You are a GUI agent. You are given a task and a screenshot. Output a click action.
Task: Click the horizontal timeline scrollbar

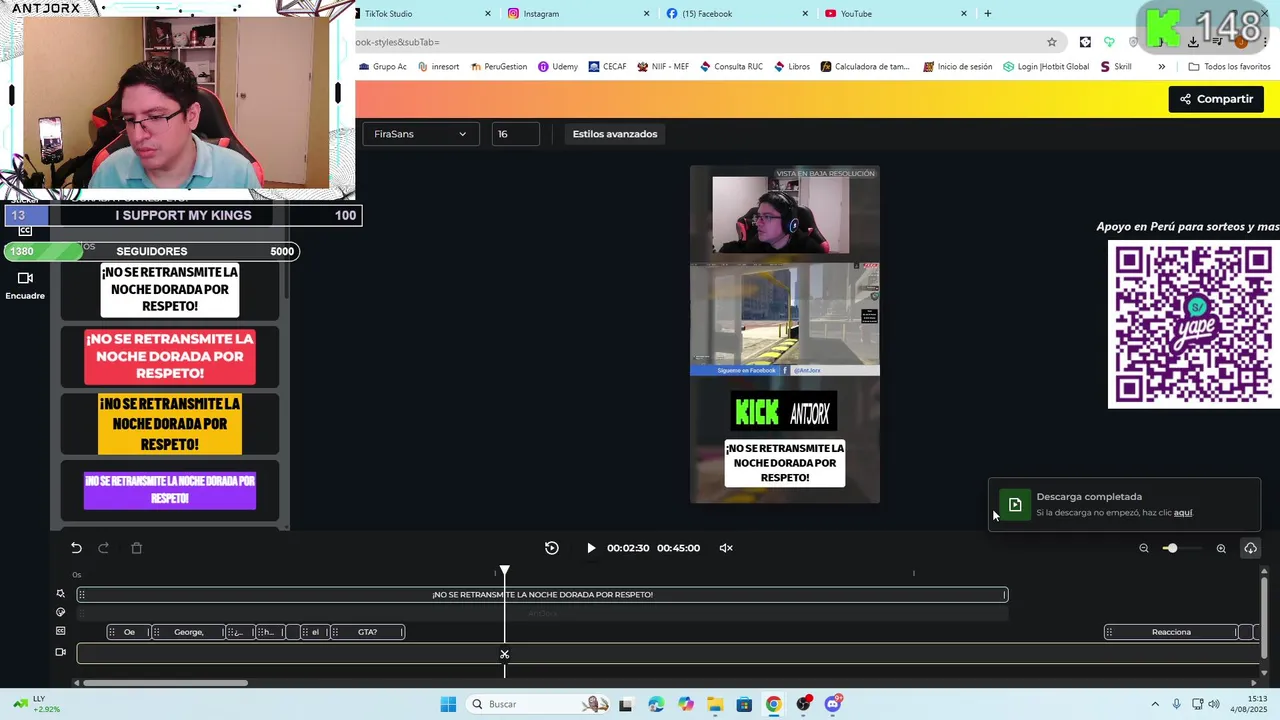[165, 683]
